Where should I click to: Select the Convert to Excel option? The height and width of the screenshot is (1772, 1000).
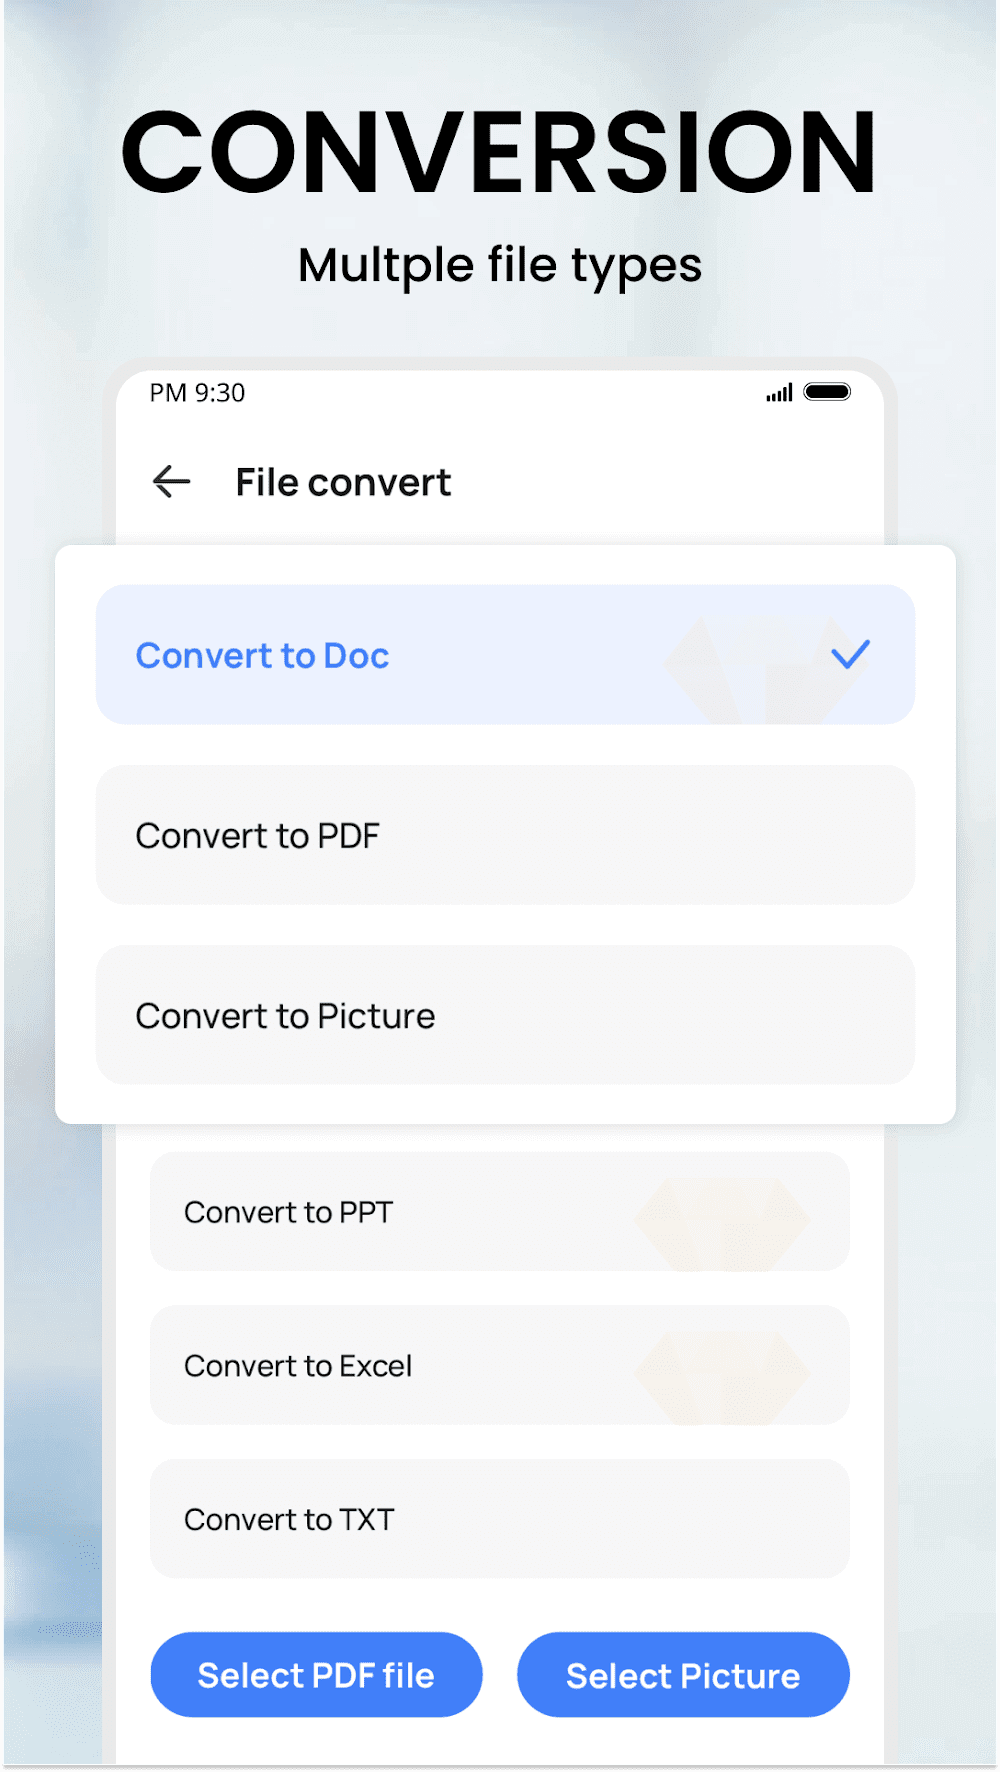pyautogui.click(x=298, y=1366)
